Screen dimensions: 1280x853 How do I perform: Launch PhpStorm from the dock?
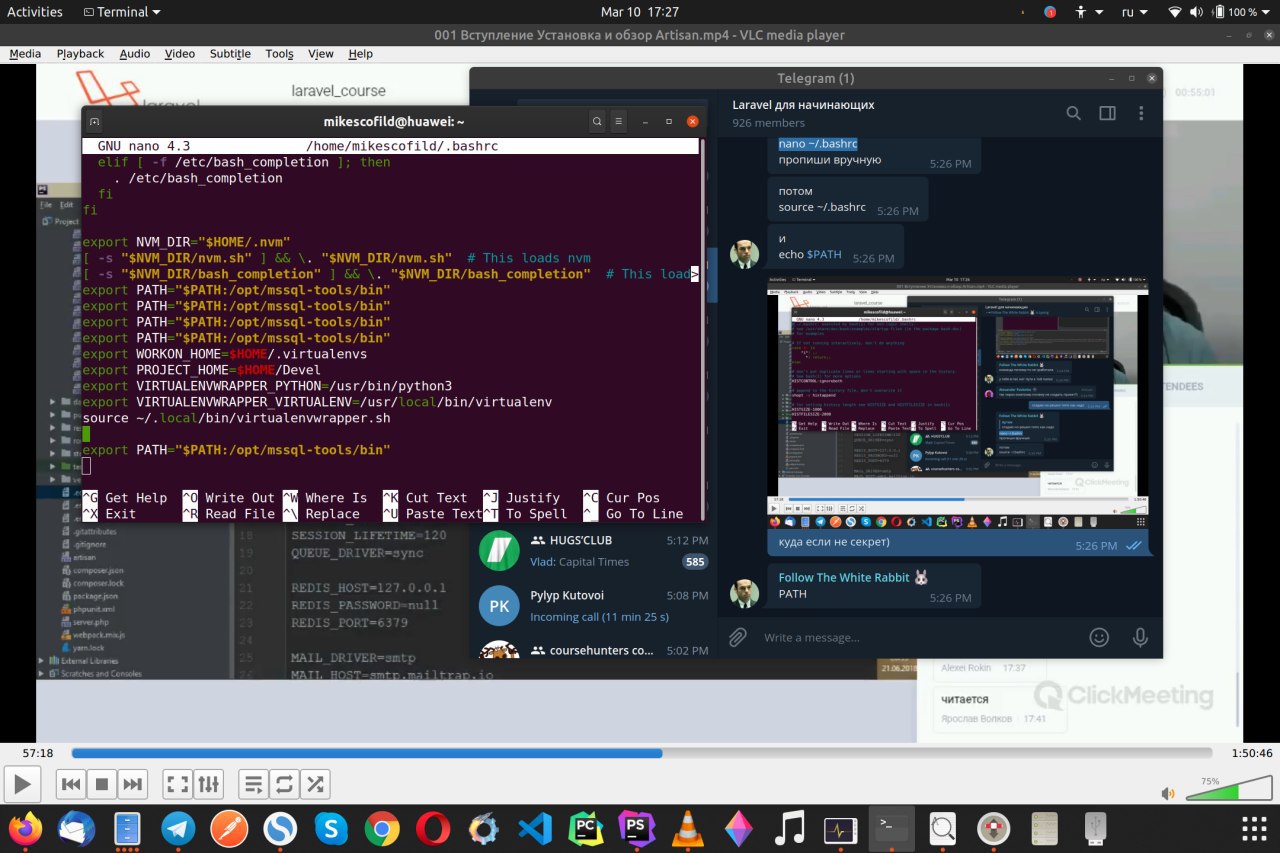click(637, 828)
